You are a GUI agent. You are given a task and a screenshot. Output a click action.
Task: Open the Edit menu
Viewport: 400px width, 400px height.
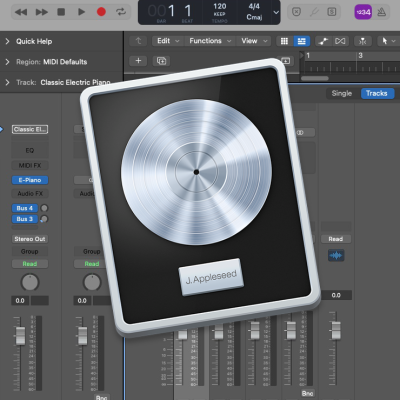168,41
